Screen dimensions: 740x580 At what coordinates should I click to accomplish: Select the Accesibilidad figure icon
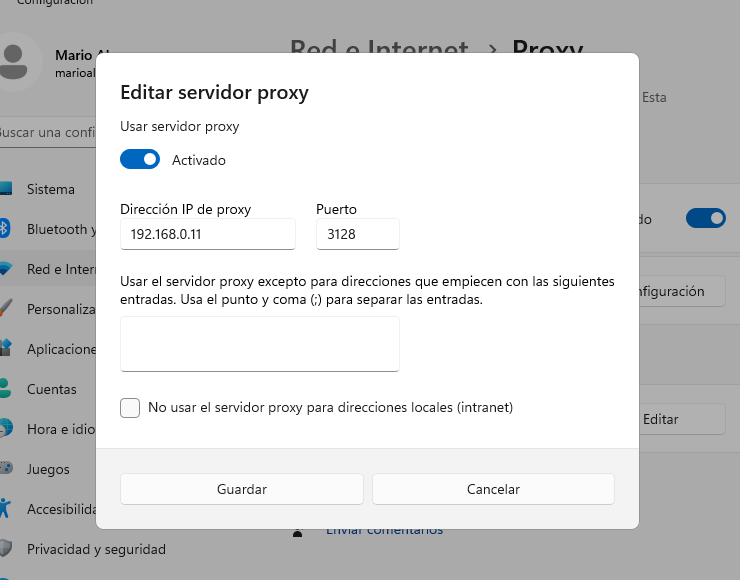(x=5, y=509)
